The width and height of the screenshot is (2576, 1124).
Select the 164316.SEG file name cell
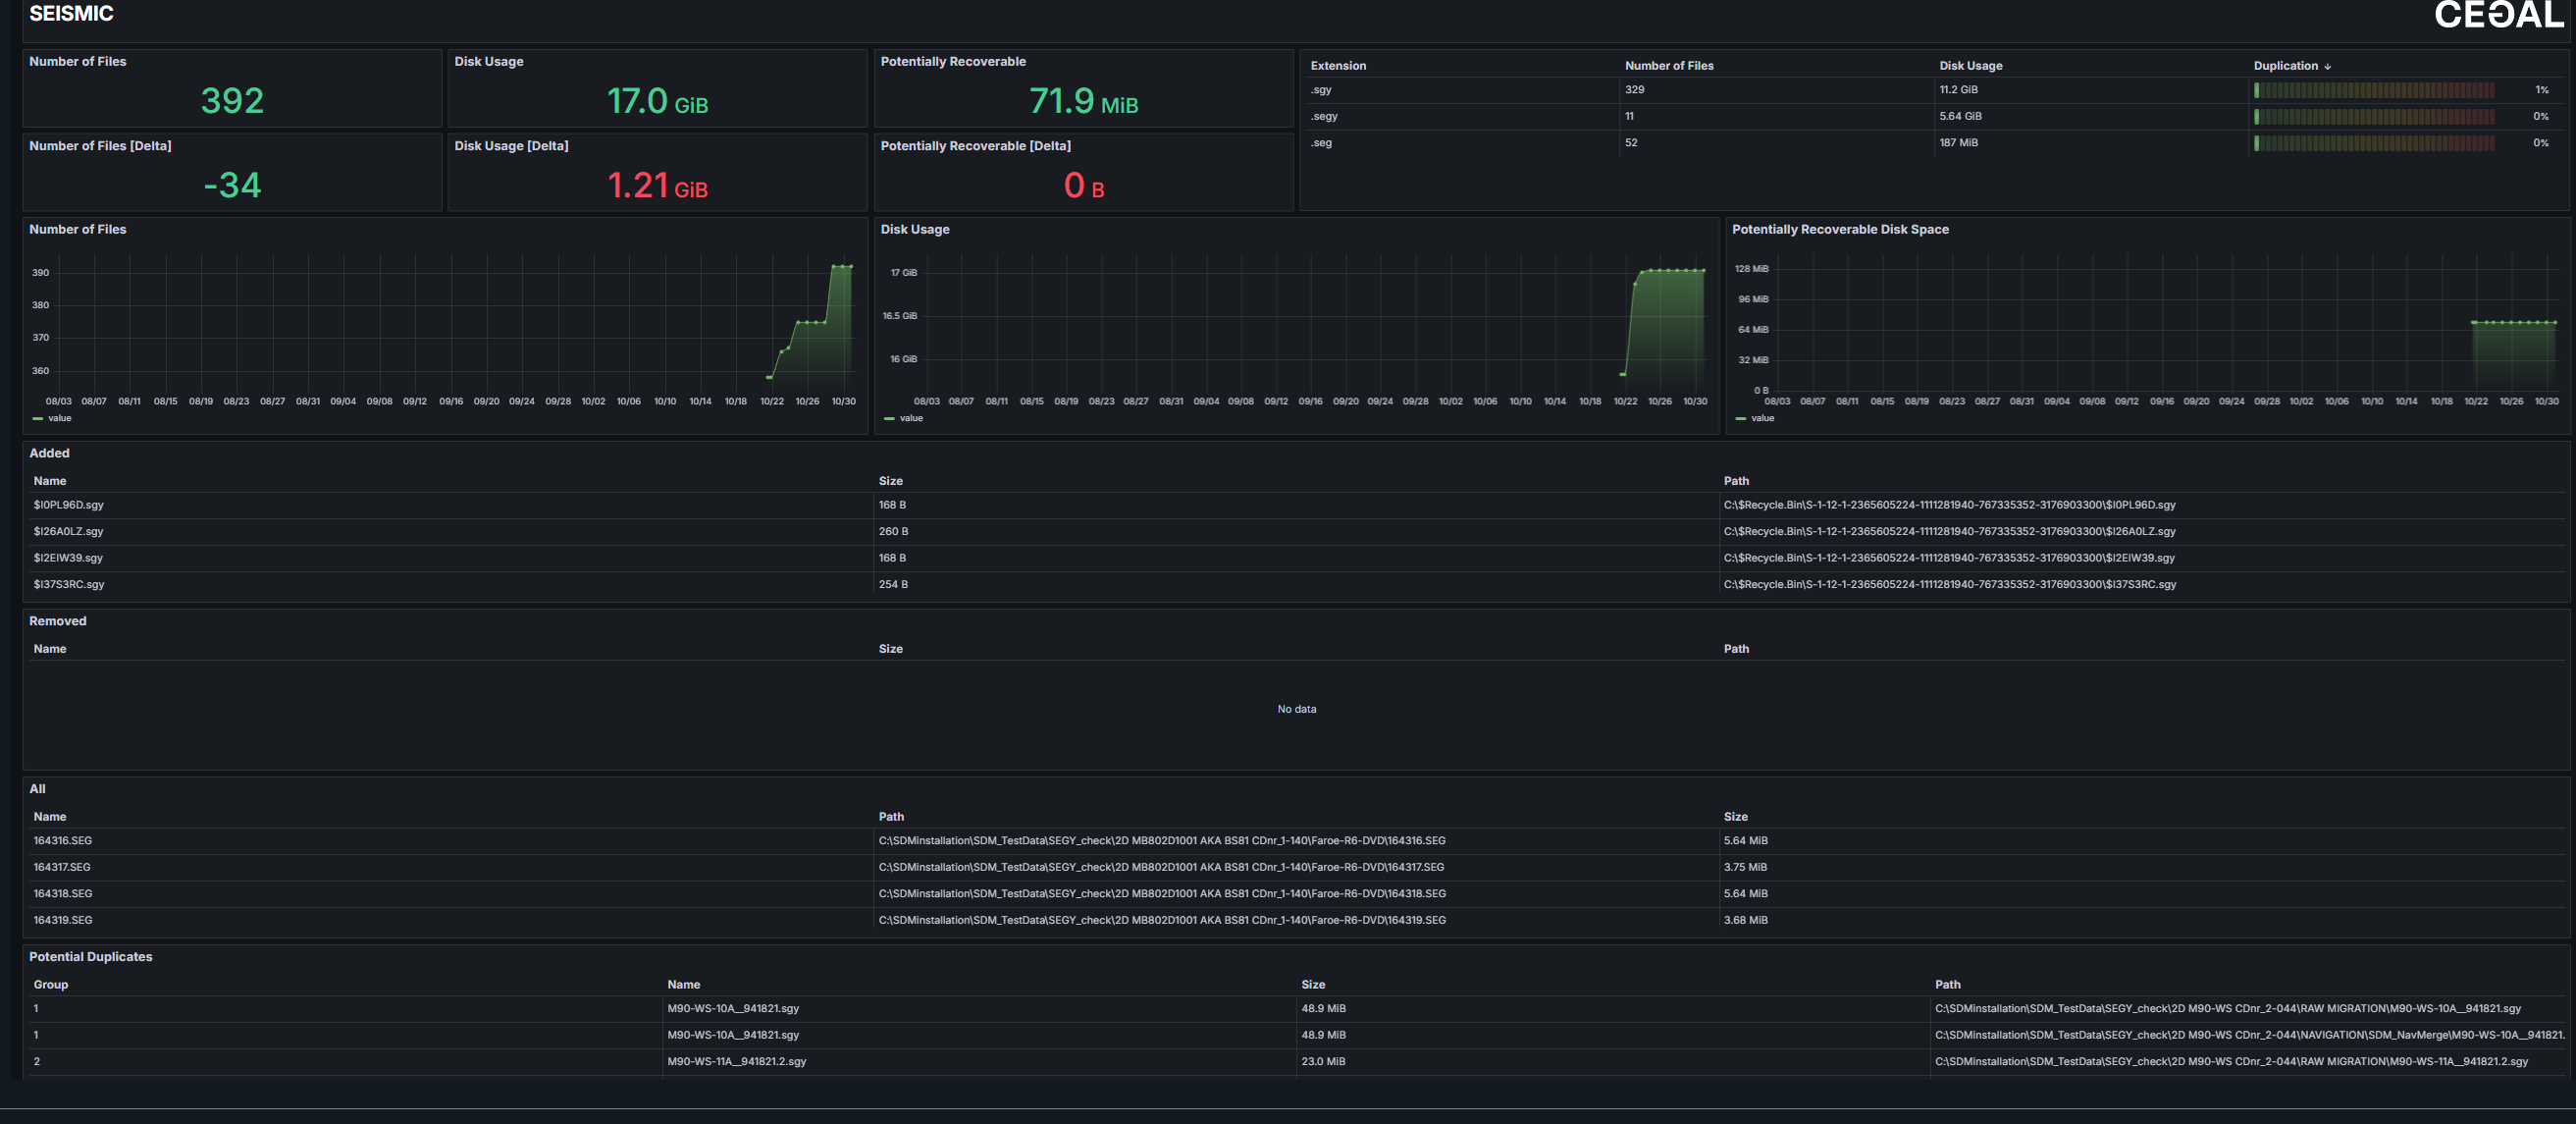pos(62,841)
